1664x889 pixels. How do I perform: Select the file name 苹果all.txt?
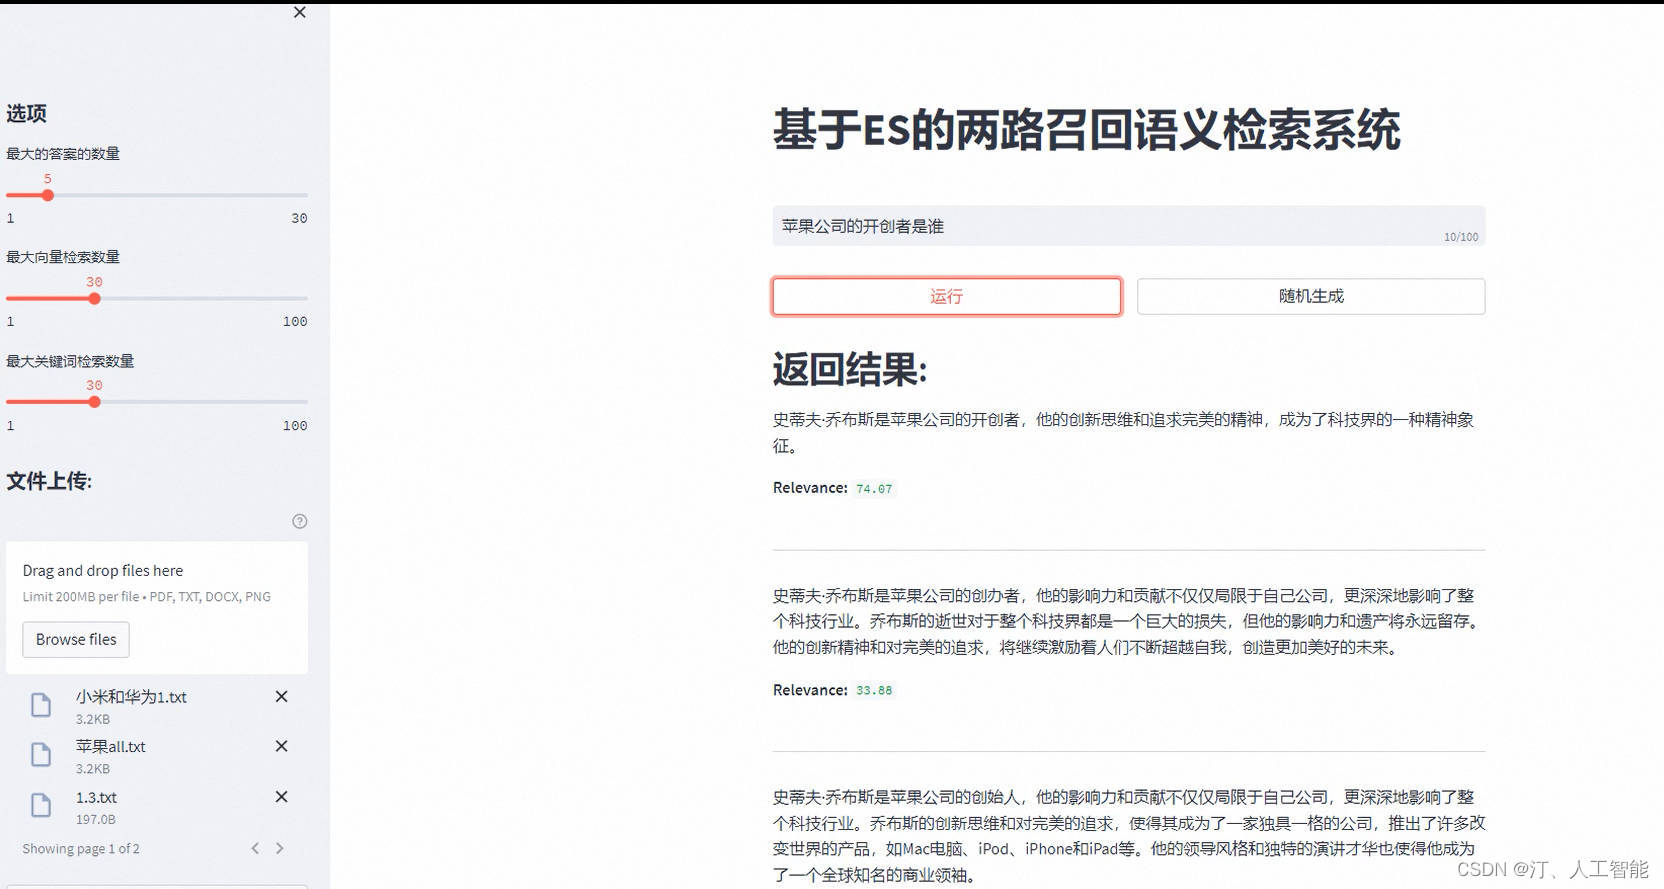pos(111,747)
